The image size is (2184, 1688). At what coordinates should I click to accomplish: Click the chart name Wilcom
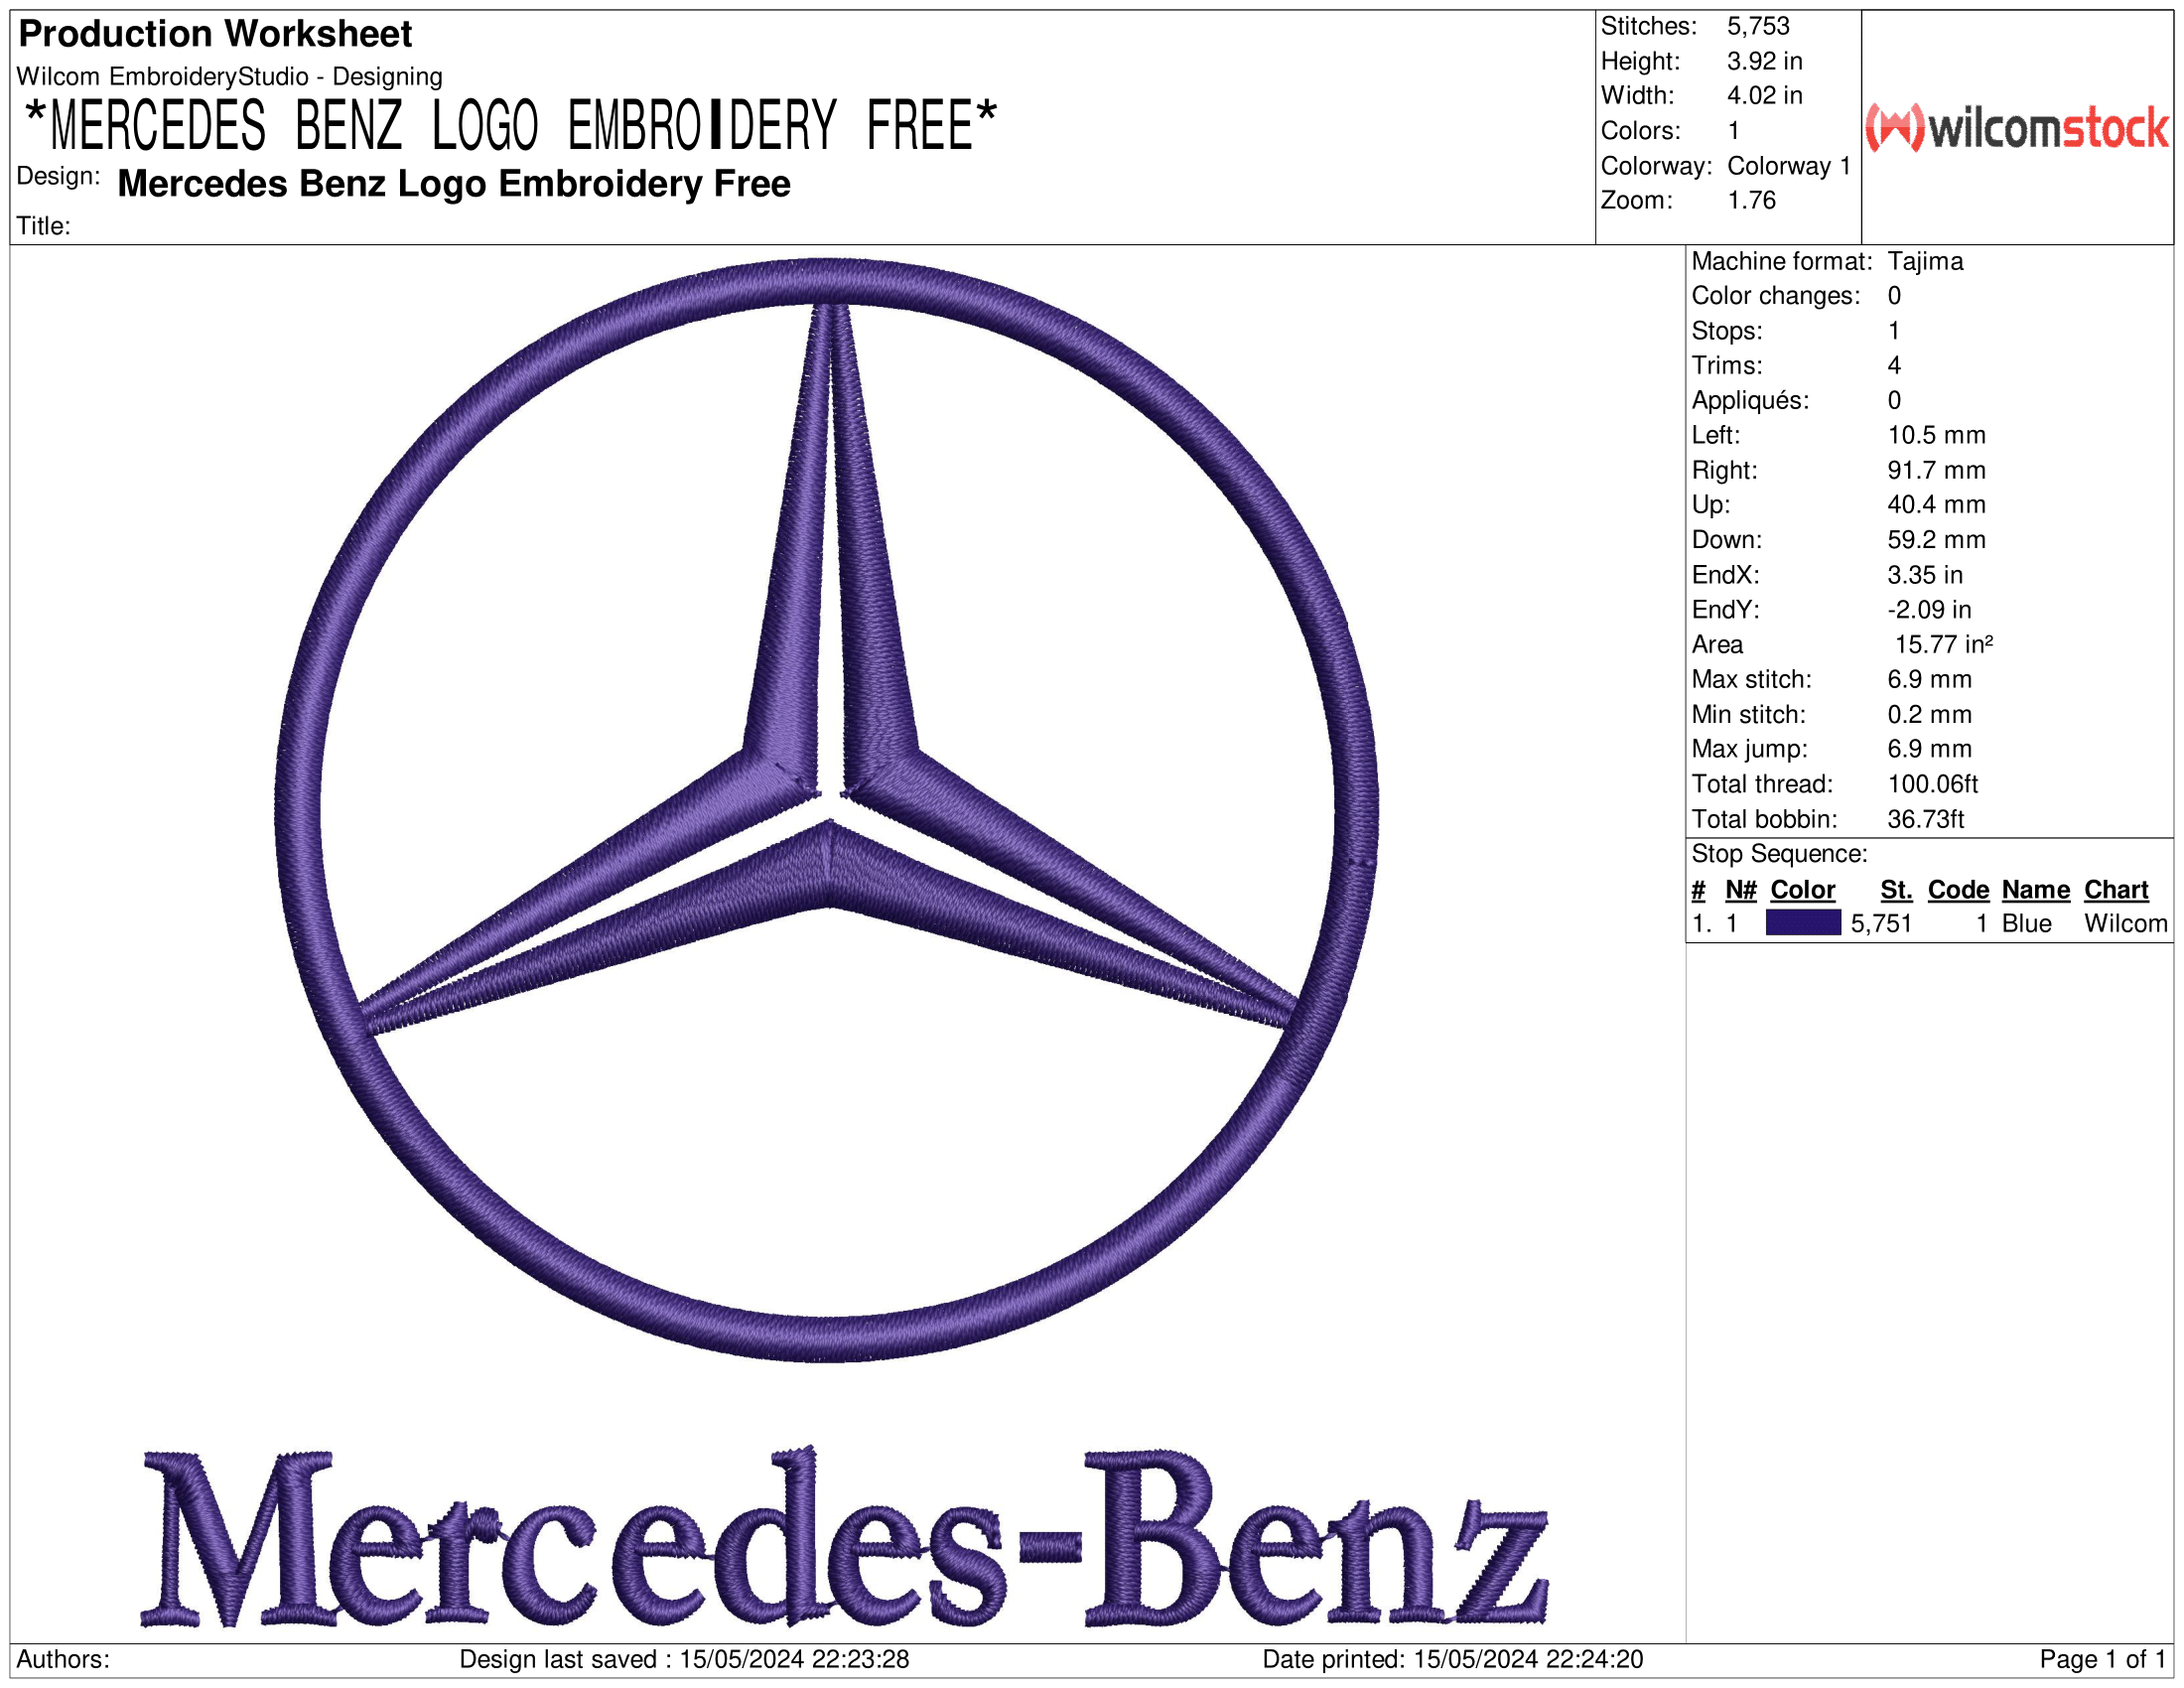2125,924
